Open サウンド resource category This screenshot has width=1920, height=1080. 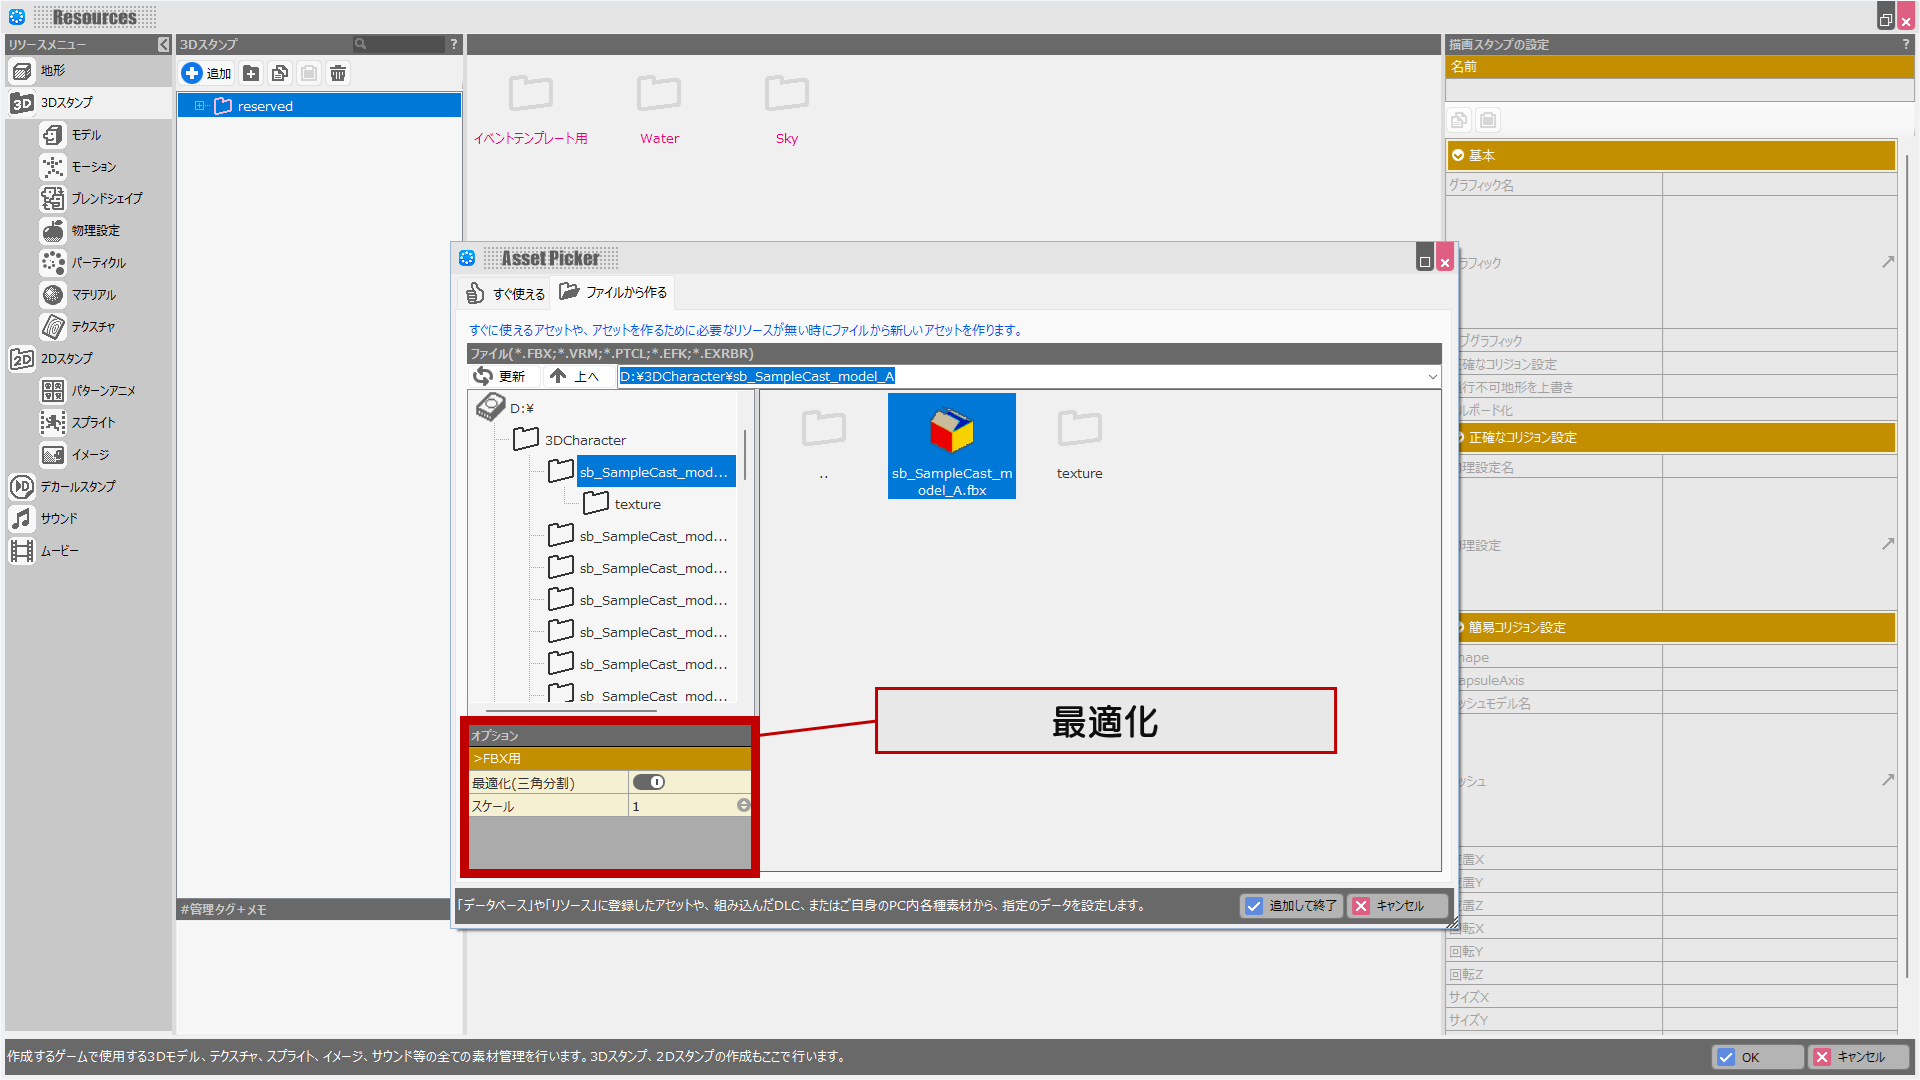tap(58, 519)
